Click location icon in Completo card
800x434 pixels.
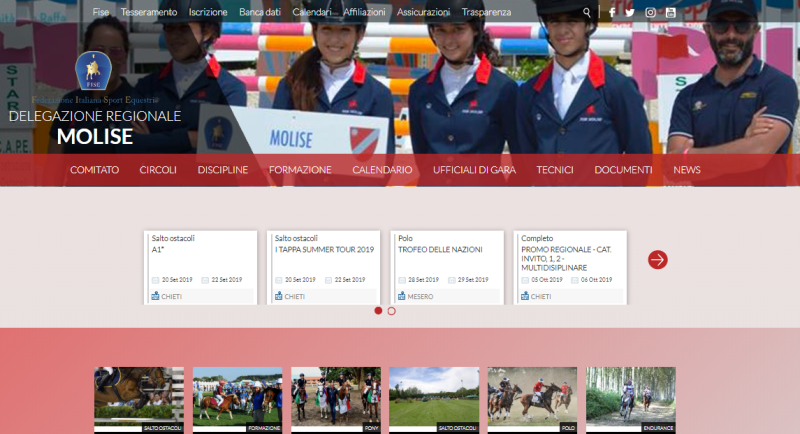pos(524,296)
